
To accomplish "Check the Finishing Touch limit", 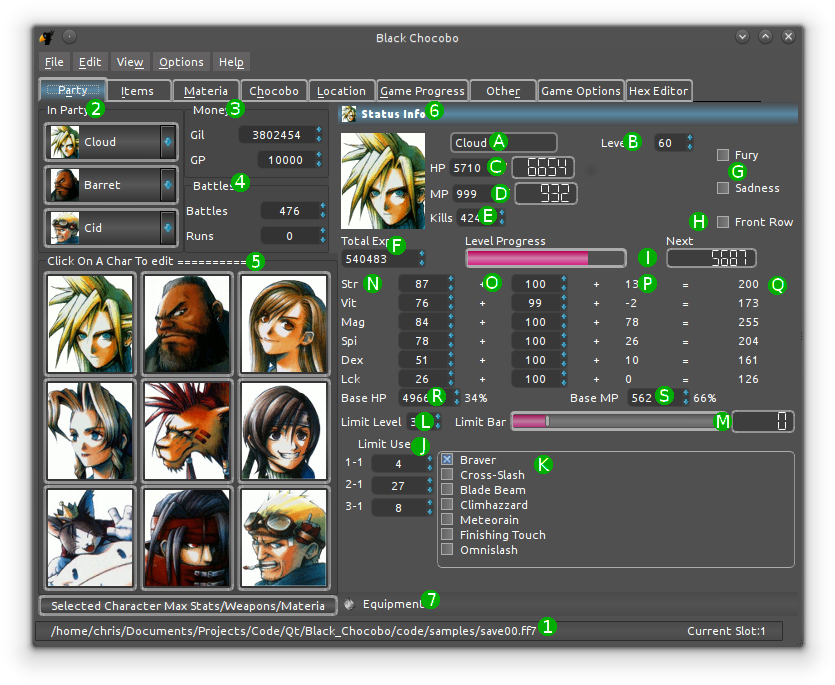I will tap(447, 534).
